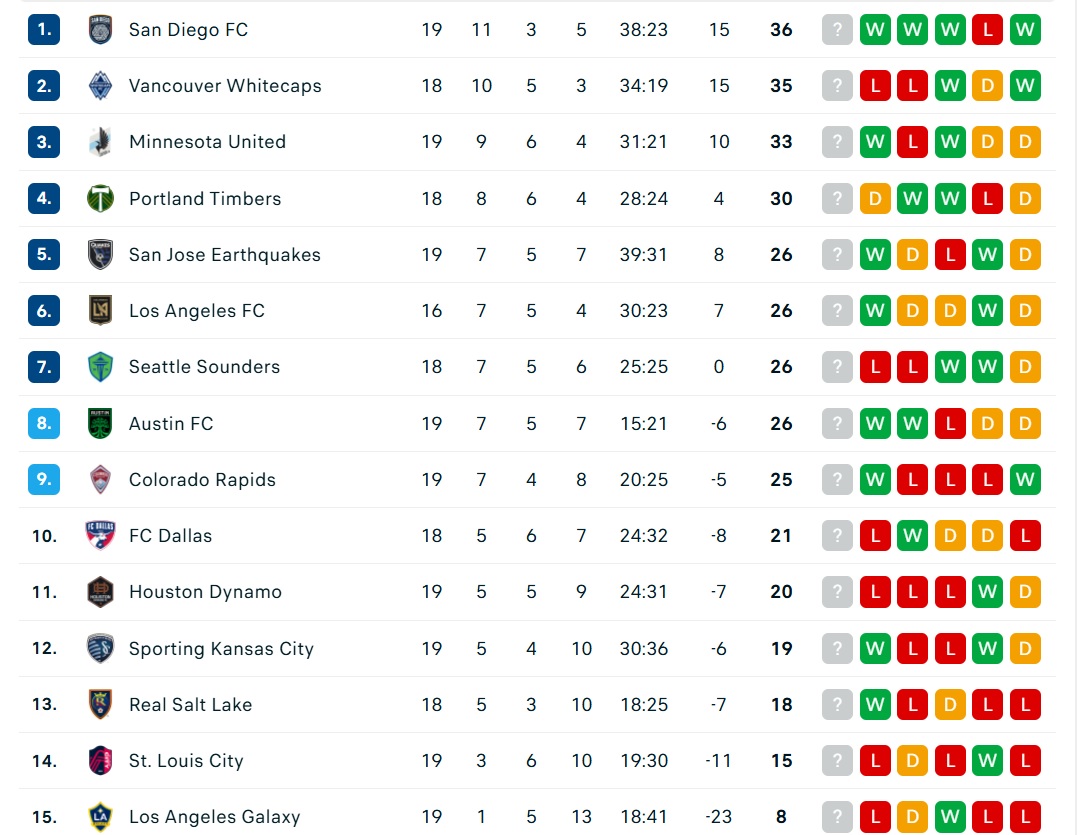This screenshot has width=1077, height=835.
Task: Click the FC Dallas crest
Action: 100,536
